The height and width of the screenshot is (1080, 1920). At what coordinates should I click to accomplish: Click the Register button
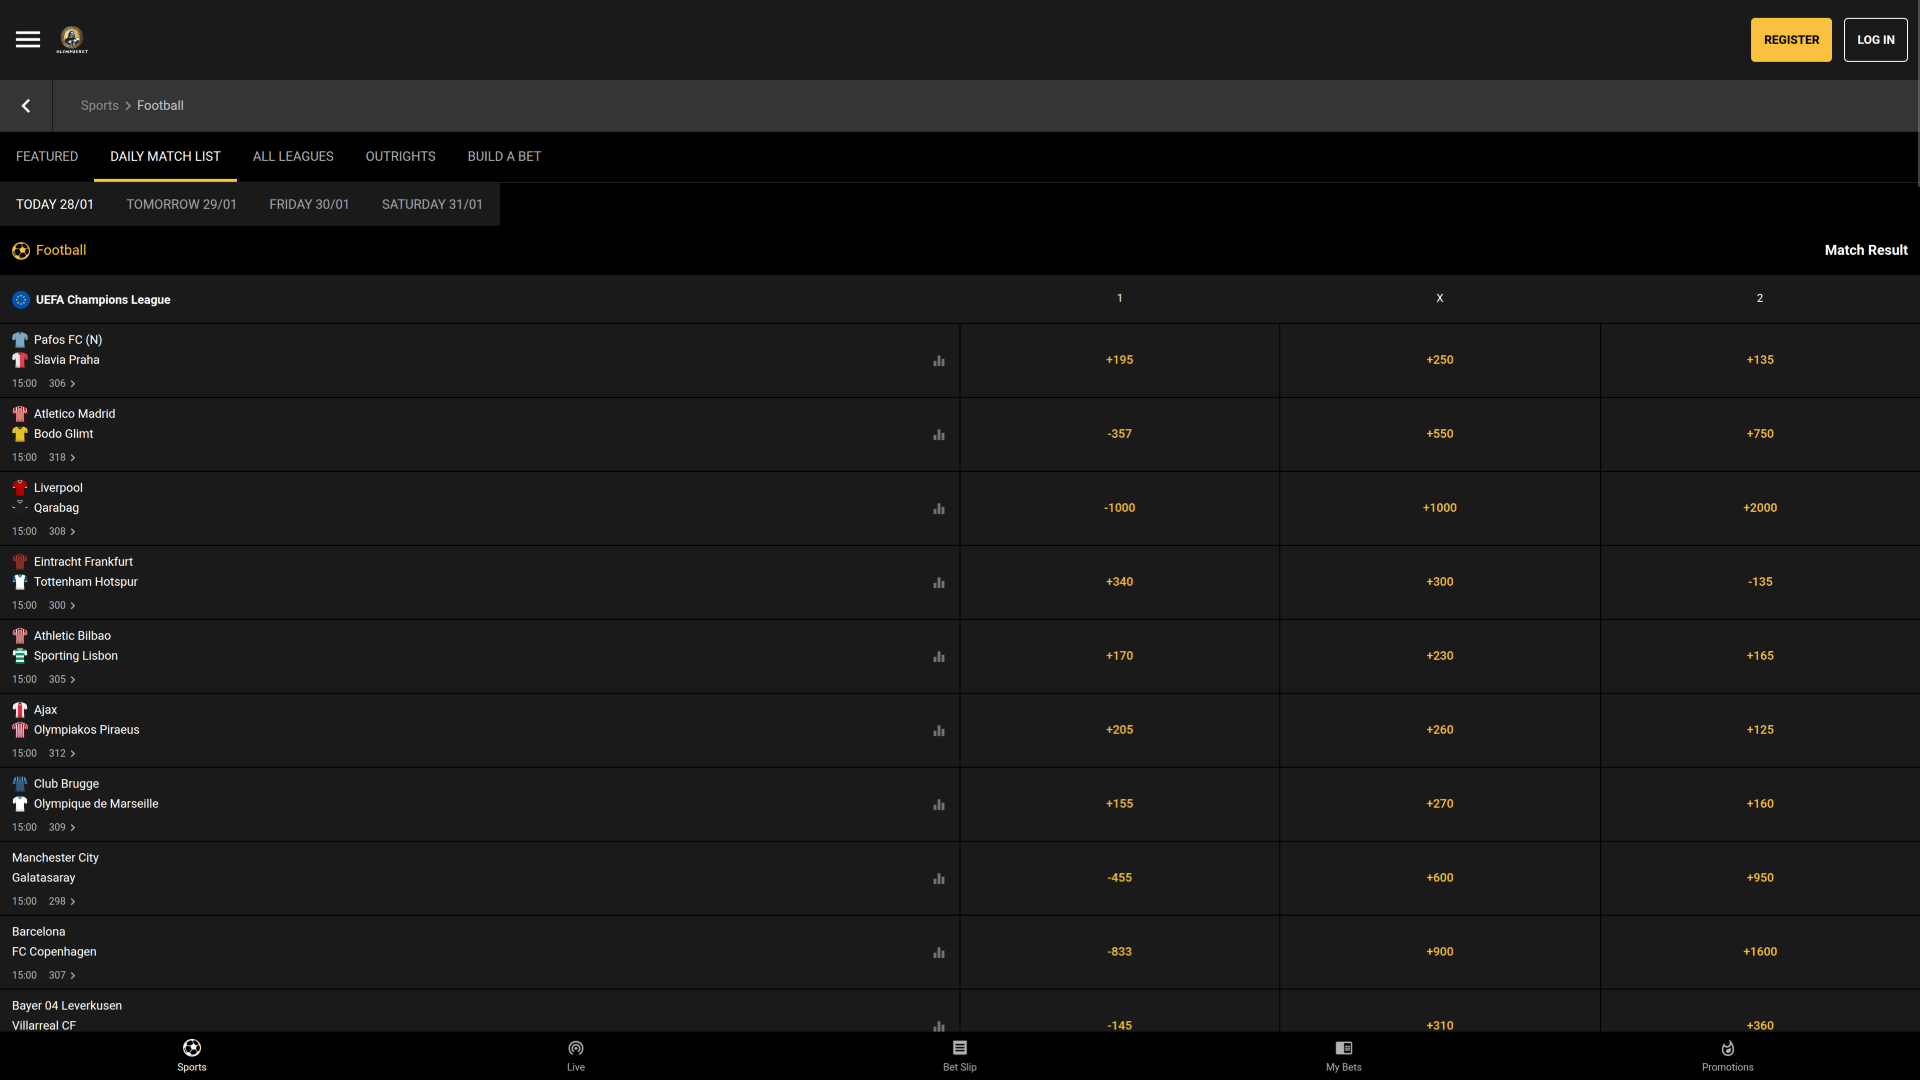pyautogui.click(x=1790, y=40)
